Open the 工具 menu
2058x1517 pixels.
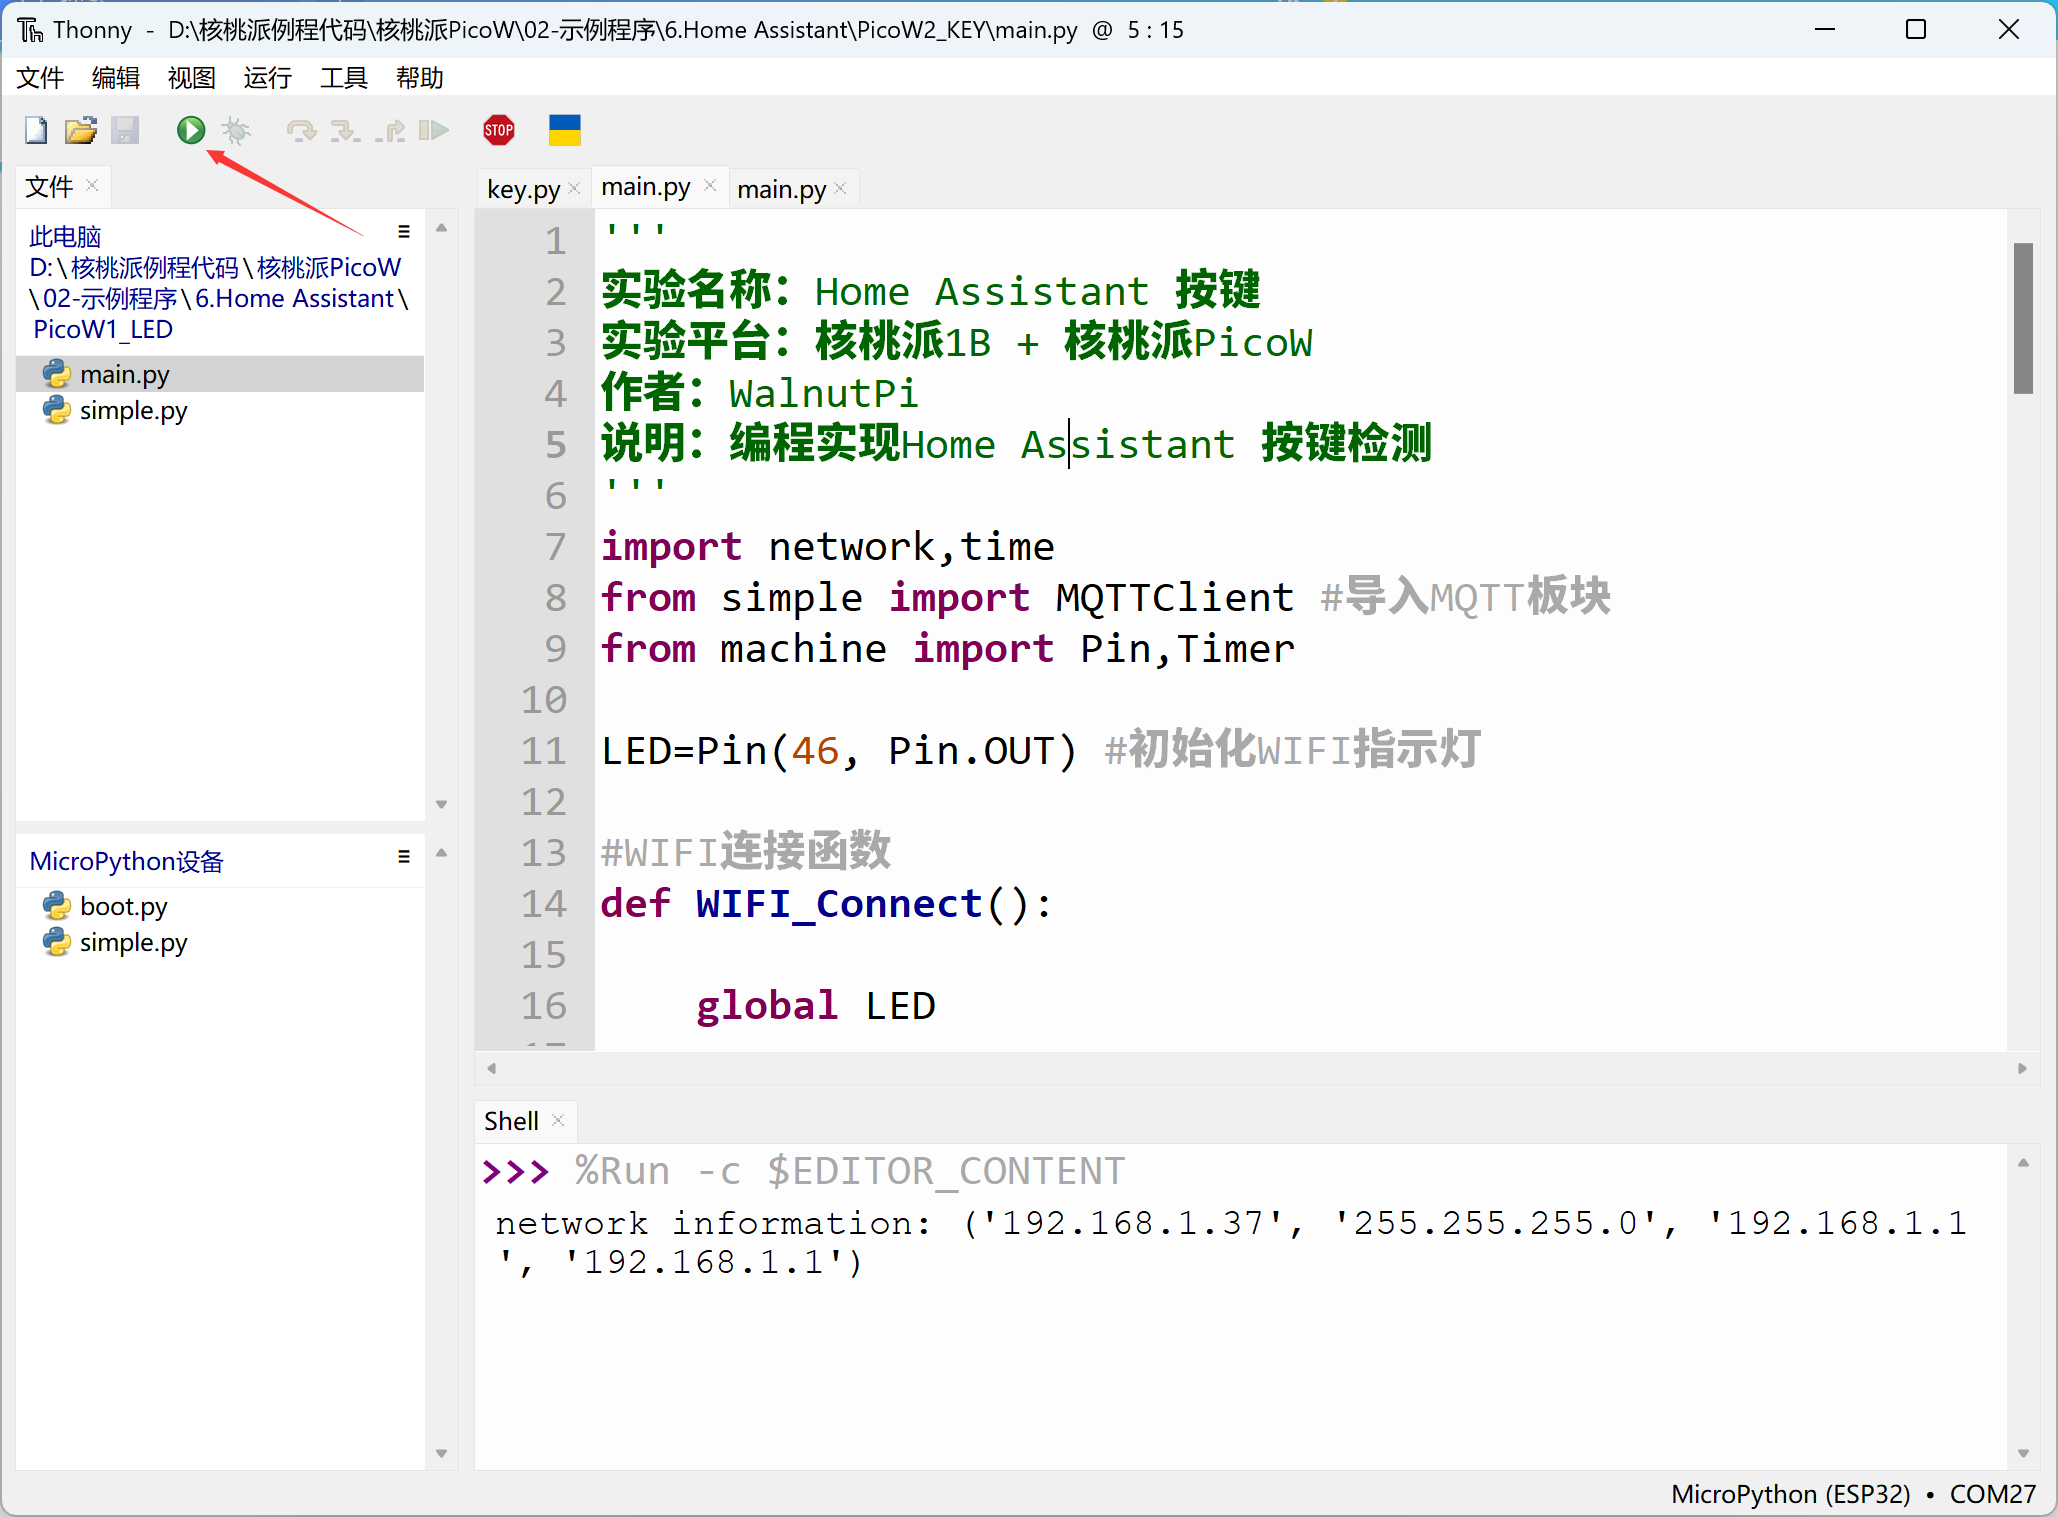click(x=344, y=78)
